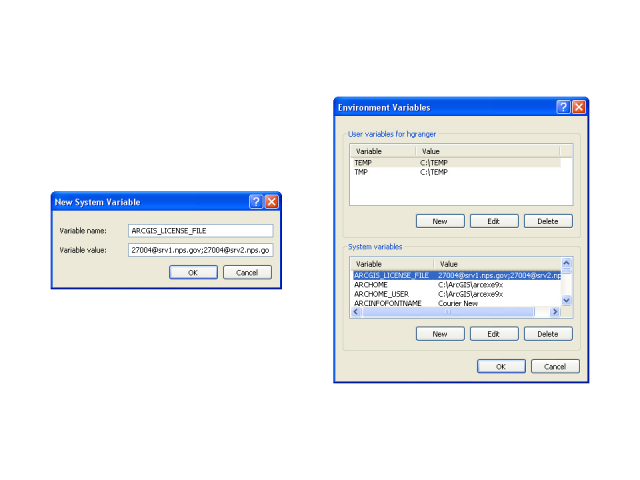The width and height of the screenshot is (640, 480).
Task: Select ARCGIS_LICENSE_FILE system variable row
Action: coord(456,274)
